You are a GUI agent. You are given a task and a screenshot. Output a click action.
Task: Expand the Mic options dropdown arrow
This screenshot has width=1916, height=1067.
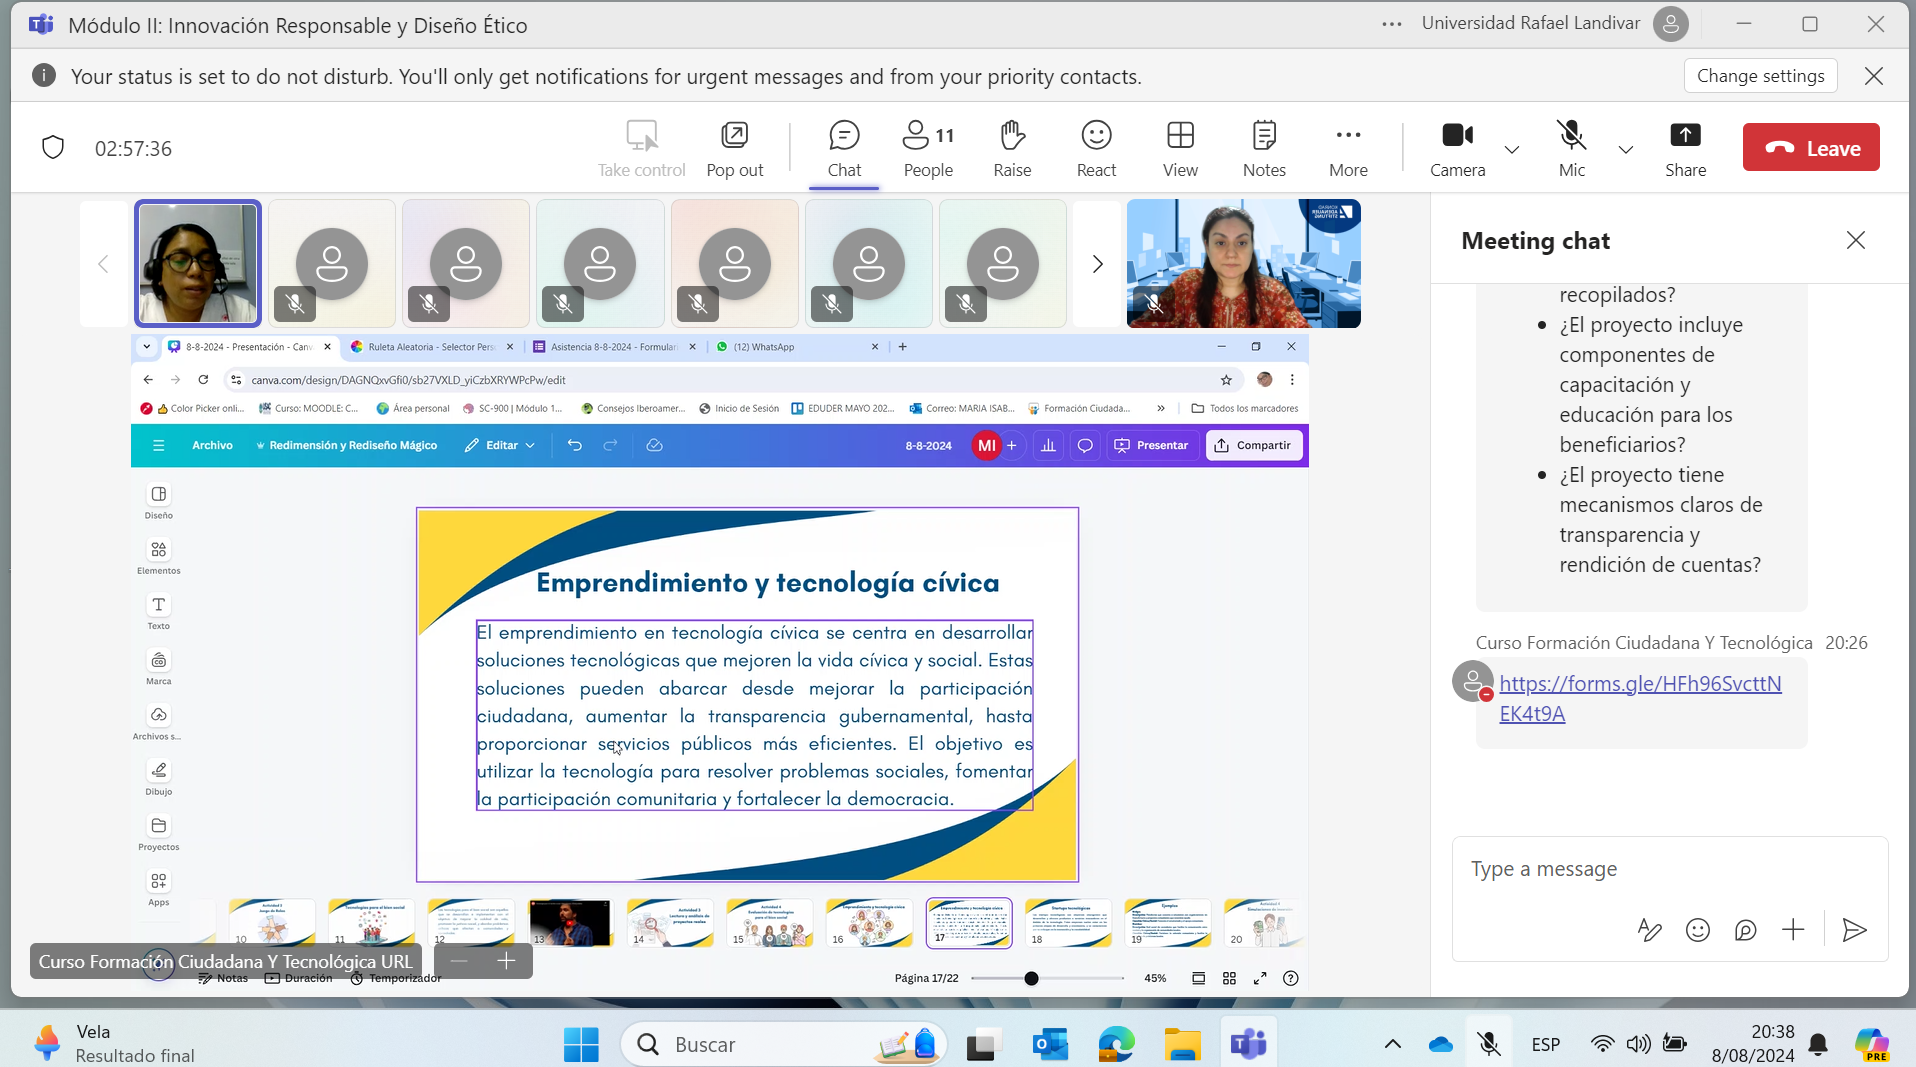[x=1626, y=150]
